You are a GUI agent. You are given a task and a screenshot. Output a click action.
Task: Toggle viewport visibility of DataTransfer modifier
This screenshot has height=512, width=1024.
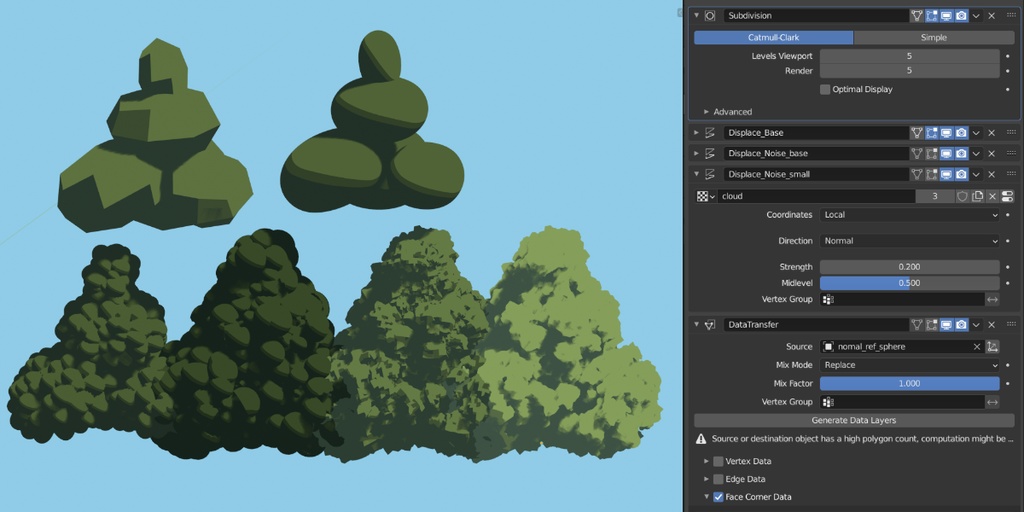point(946,325)
